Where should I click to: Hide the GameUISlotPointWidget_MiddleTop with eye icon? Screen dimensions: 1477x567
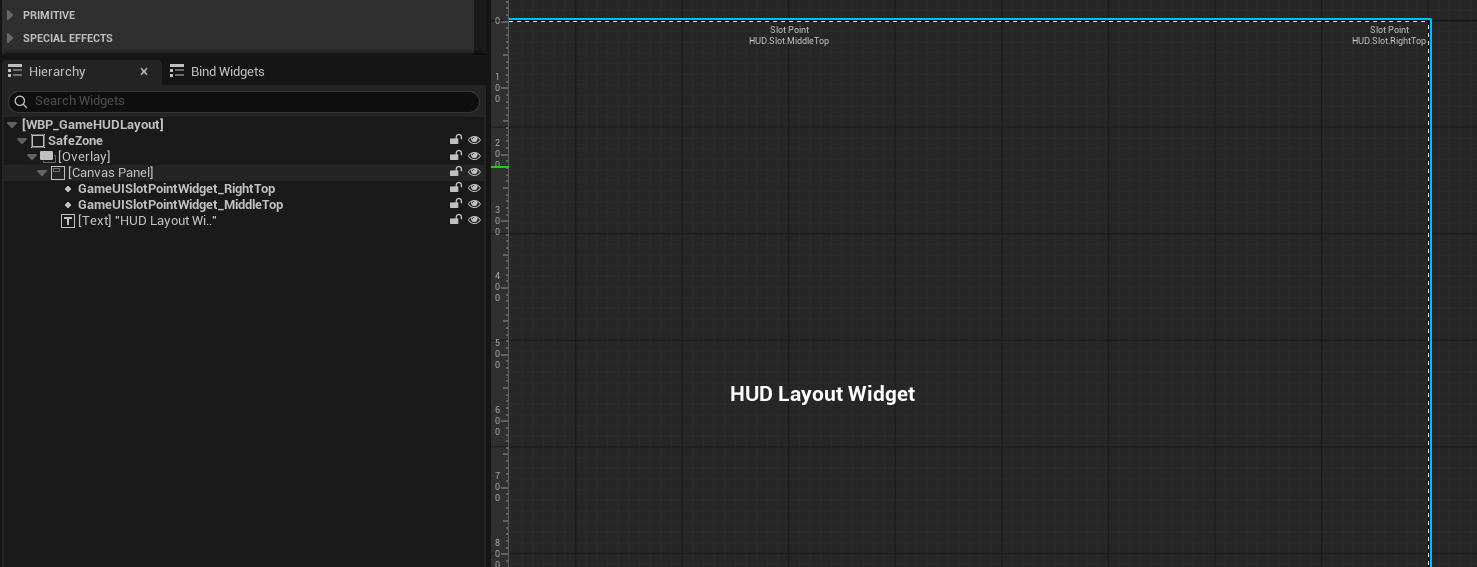[x=474, y=205]
